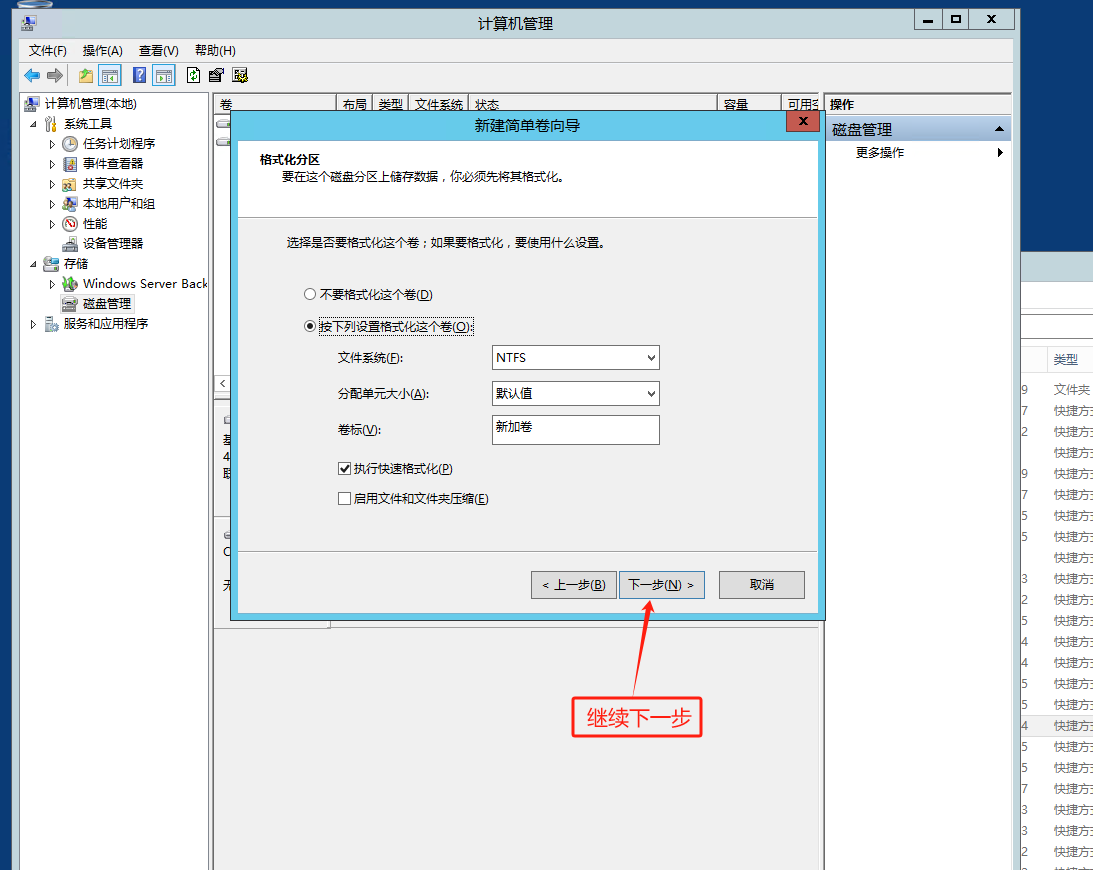Select the 不要格式化这个卷 radio option

tap(309, 295)
